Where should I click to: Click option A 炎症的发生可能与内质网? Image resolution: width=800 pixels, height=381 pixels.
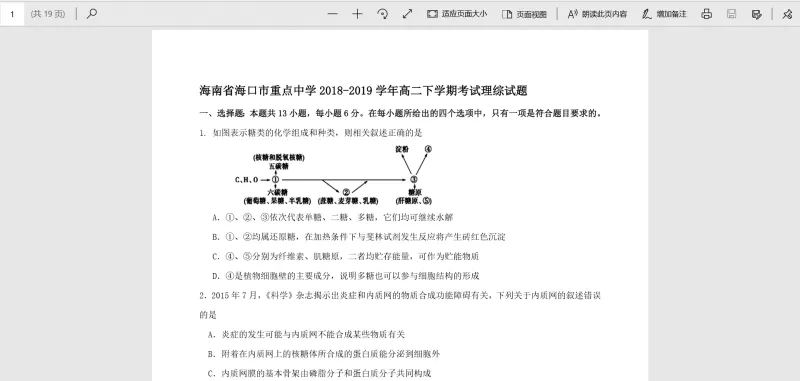(x=306, y=335)
